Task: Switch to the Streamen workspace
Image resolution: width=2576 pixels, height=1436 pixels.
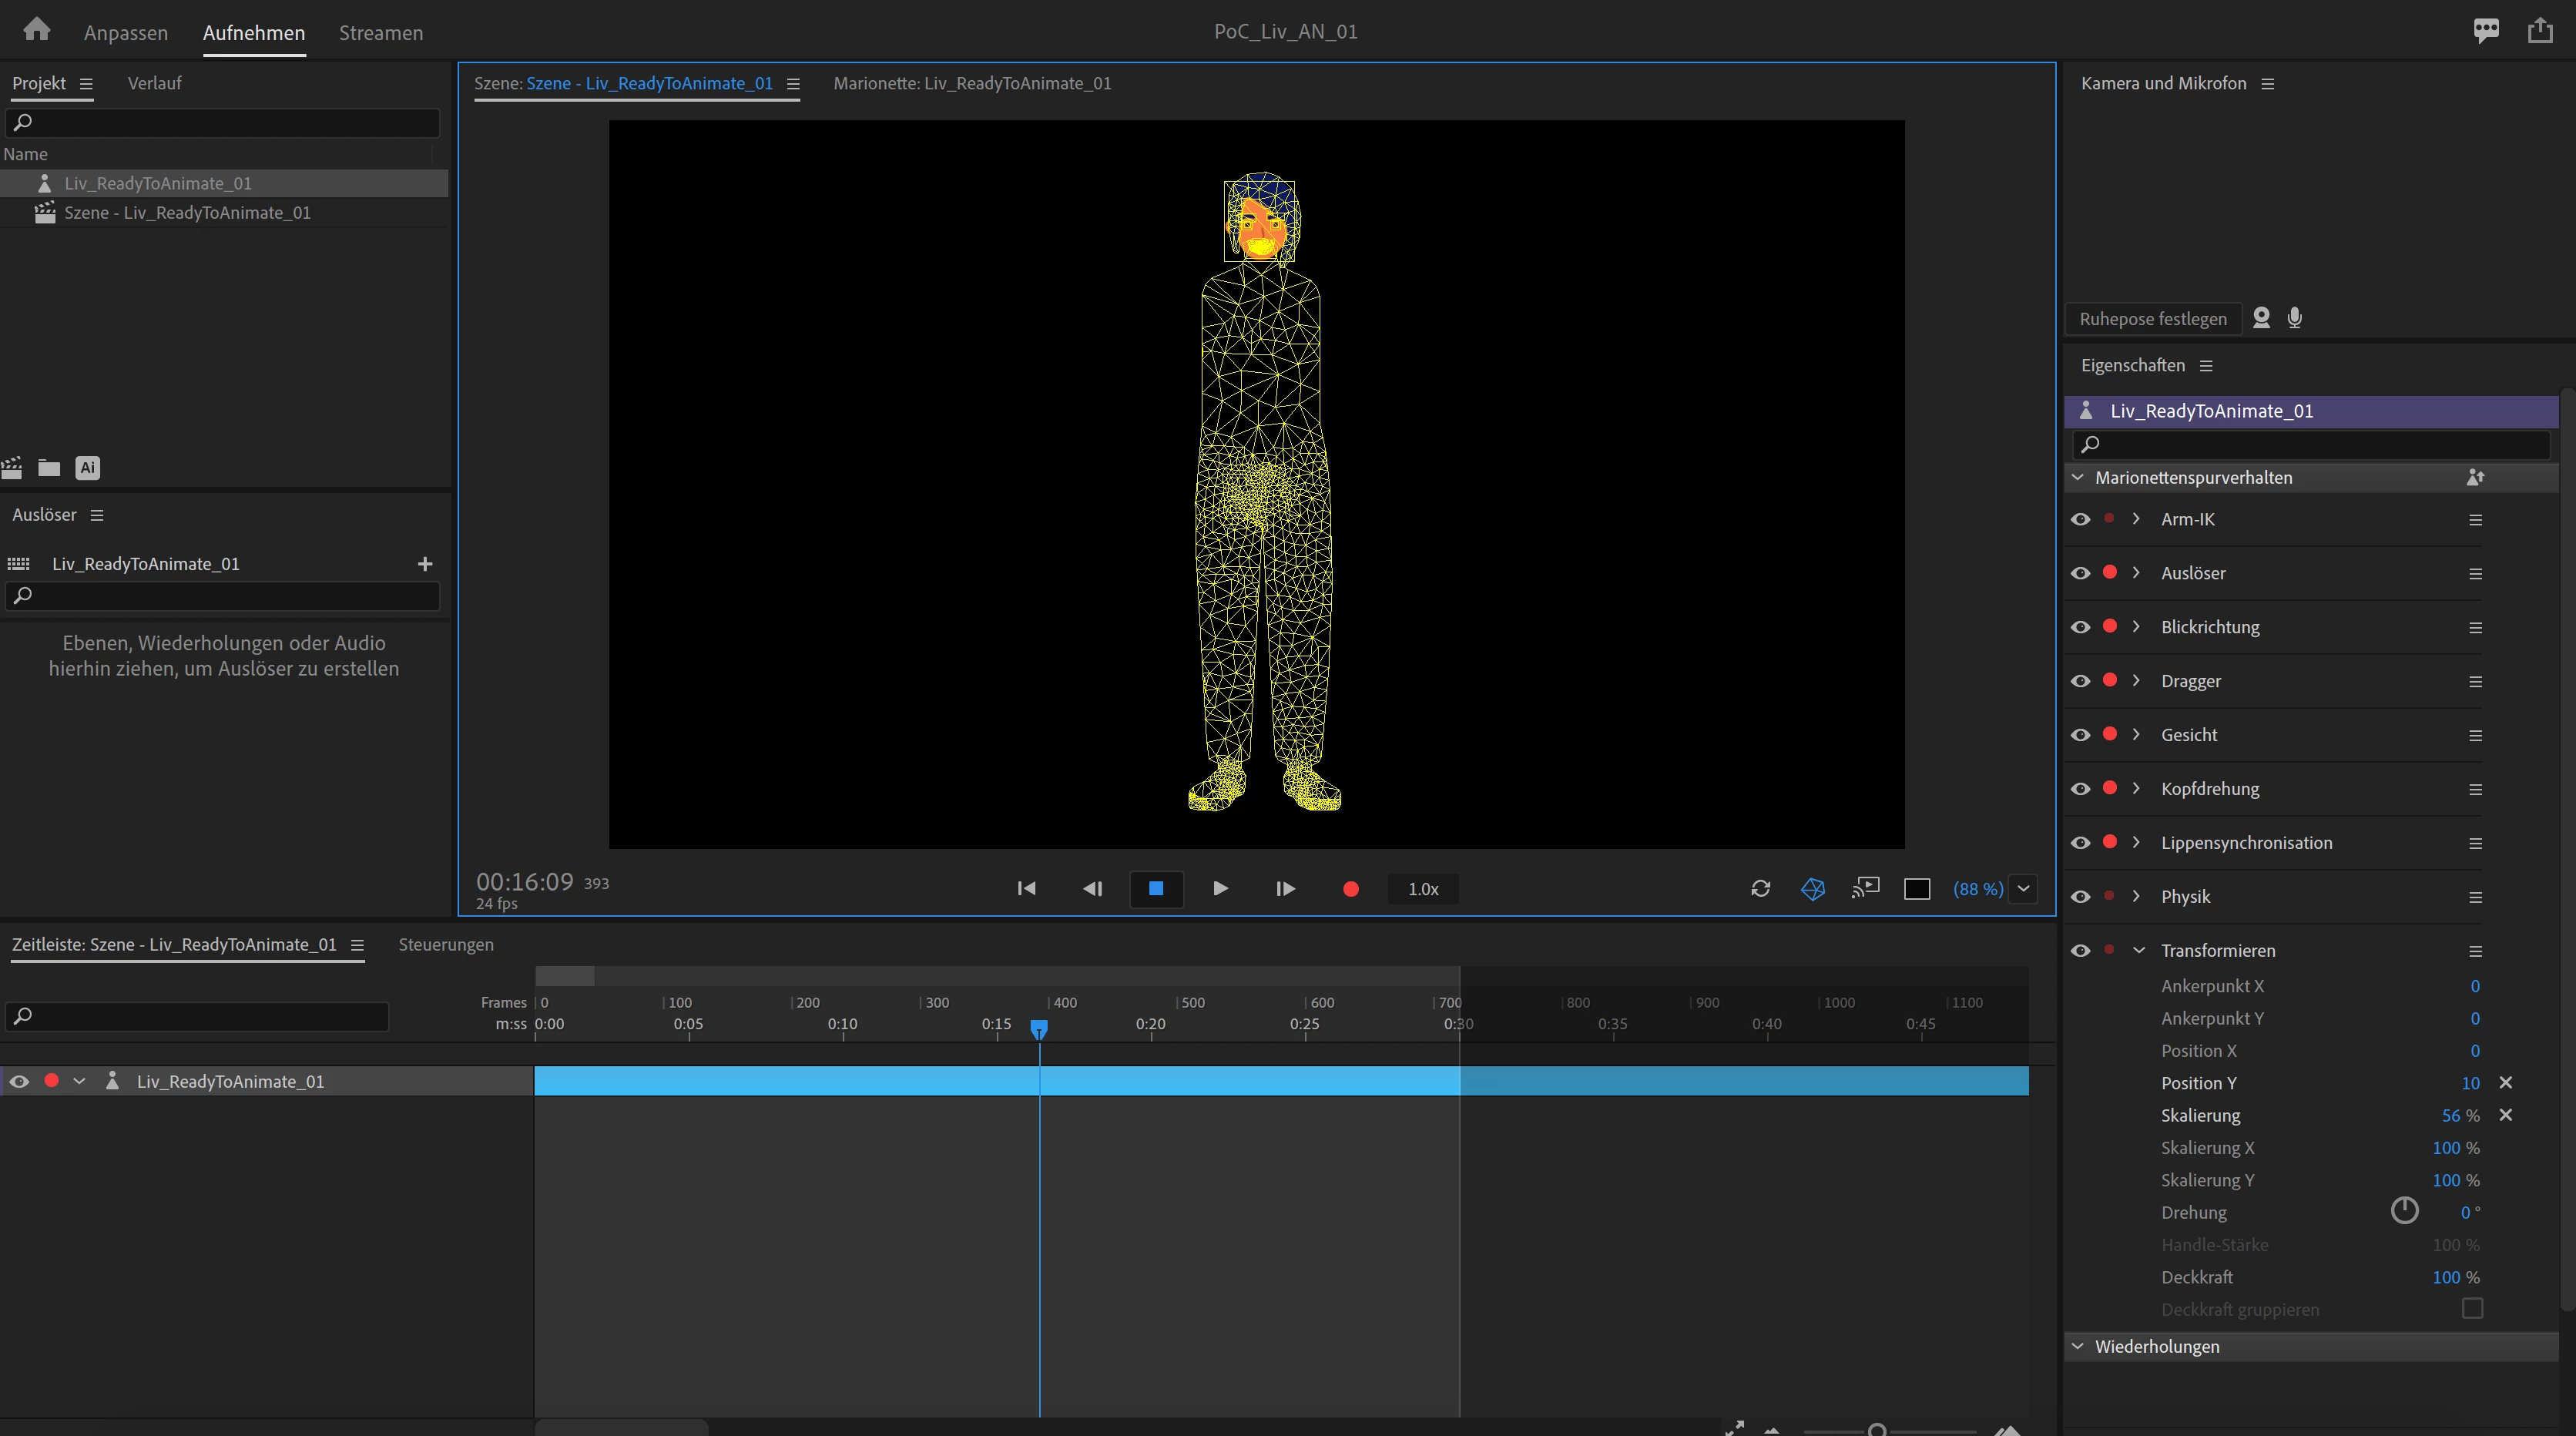Action: pos(381,33)
